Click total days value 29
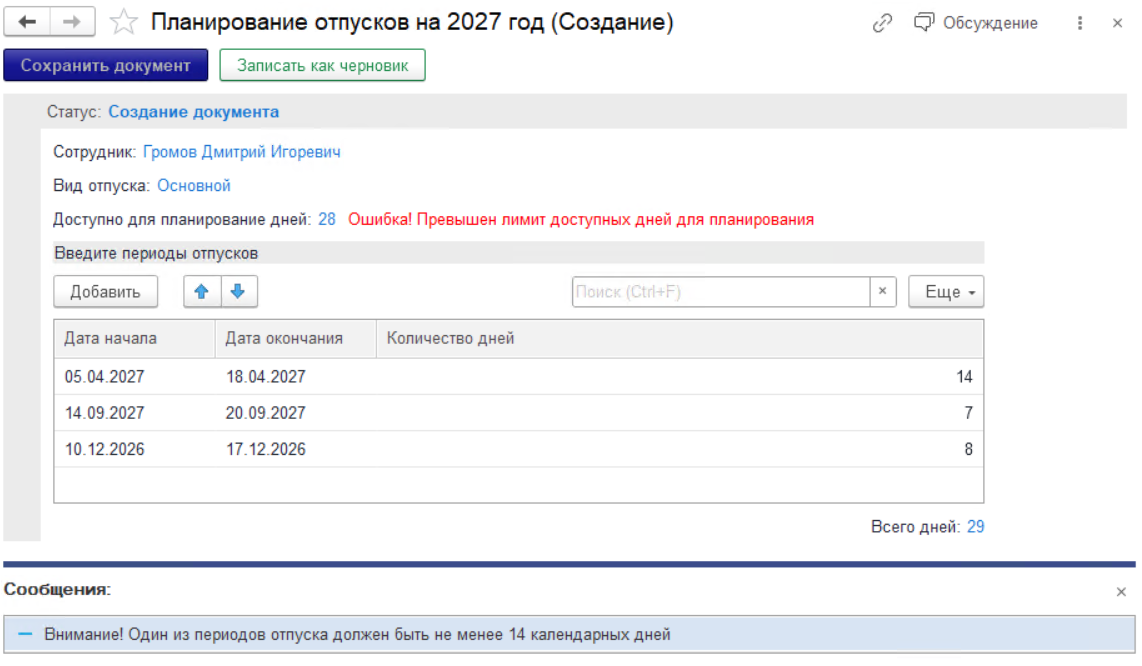Viewport: 1142px width, 666px height. [x=975, y=527]
